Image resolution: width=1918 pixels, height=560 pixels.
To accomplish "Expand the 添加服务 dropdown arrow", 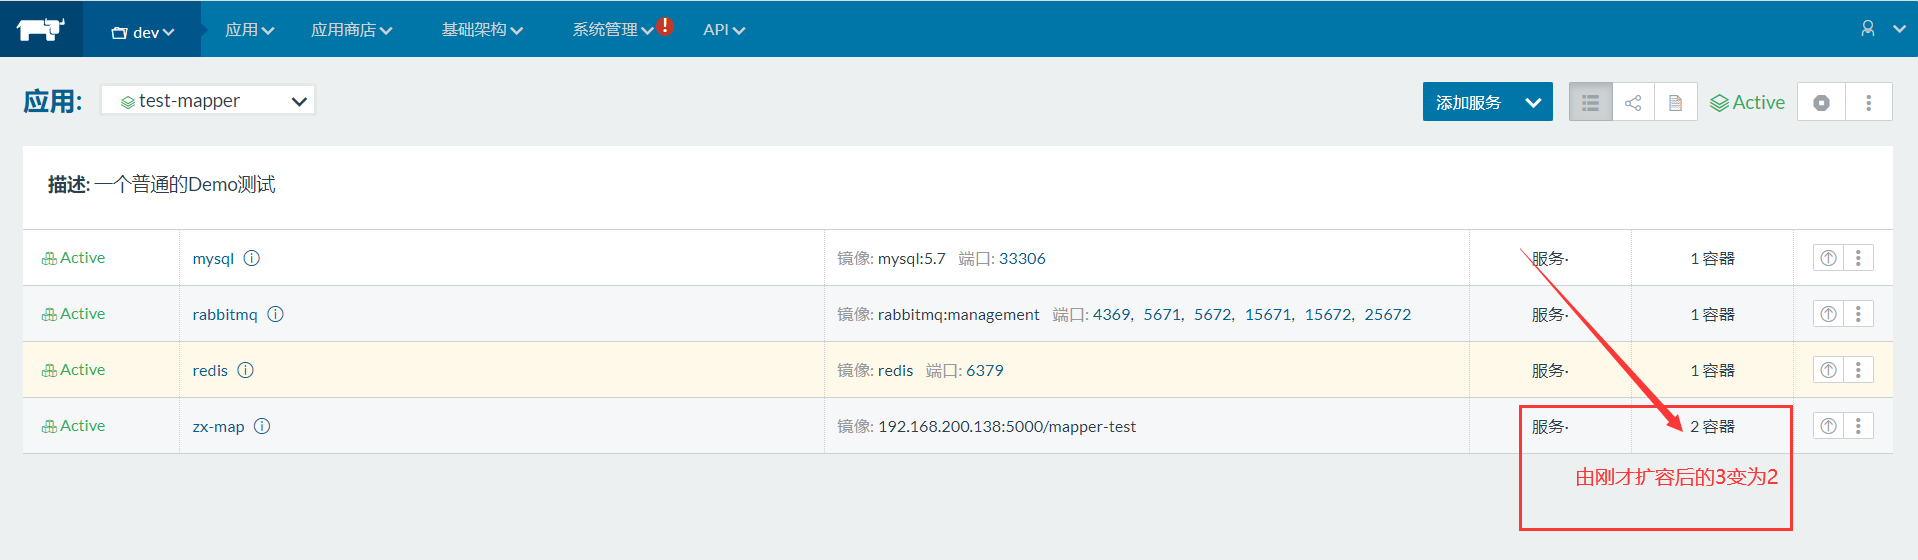I will pyautogui.click(x=1533, y=103).
